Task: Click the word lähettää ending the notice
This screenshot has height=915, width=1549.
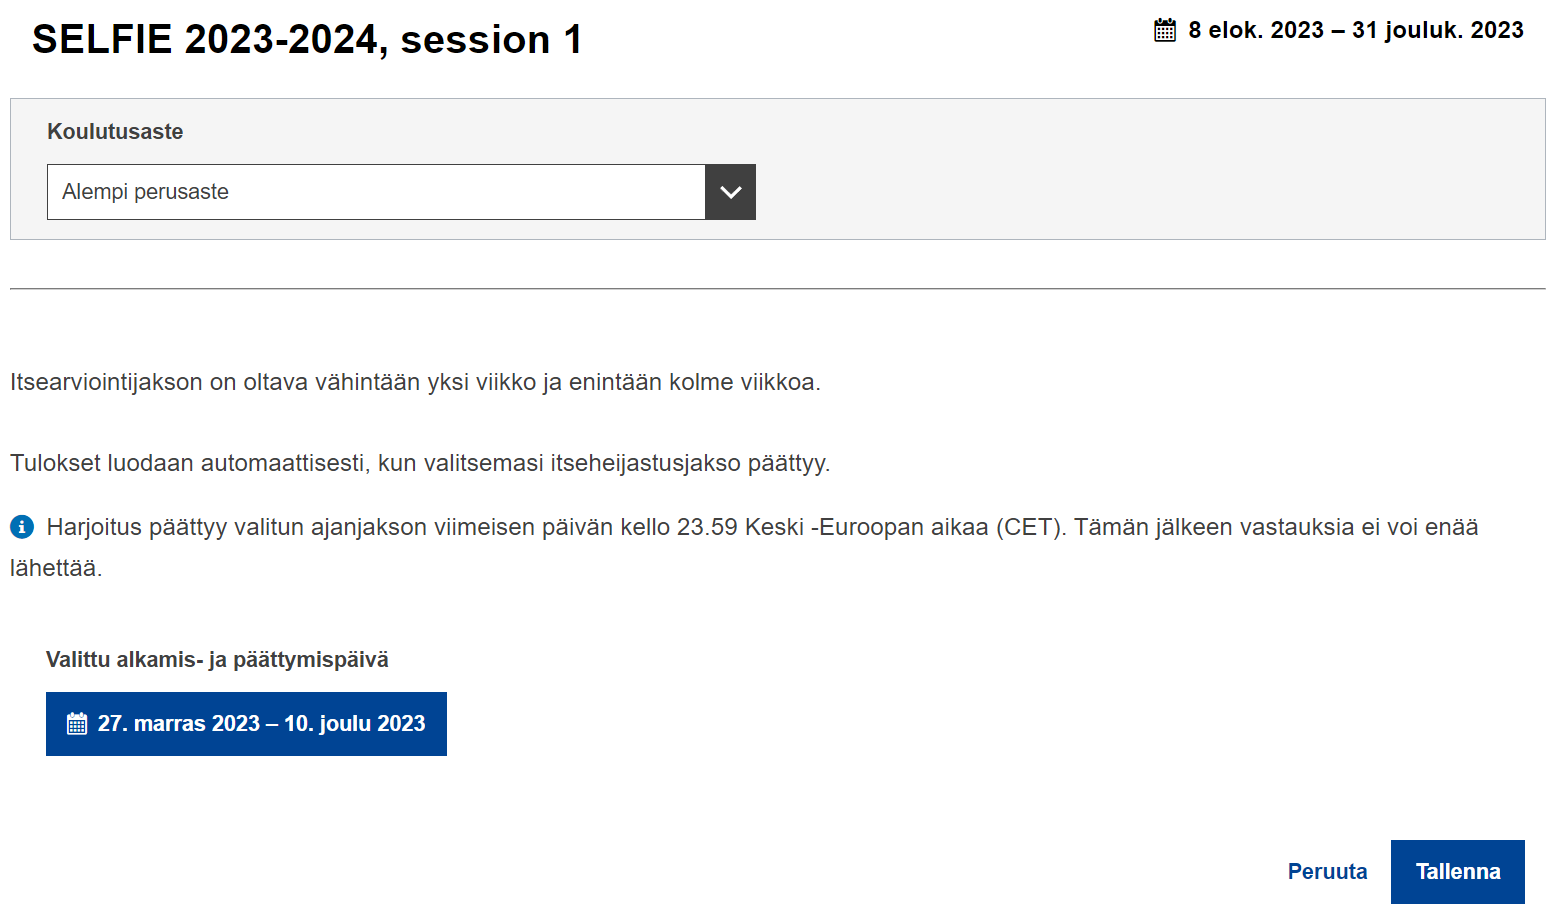Action: click(56, 568)
